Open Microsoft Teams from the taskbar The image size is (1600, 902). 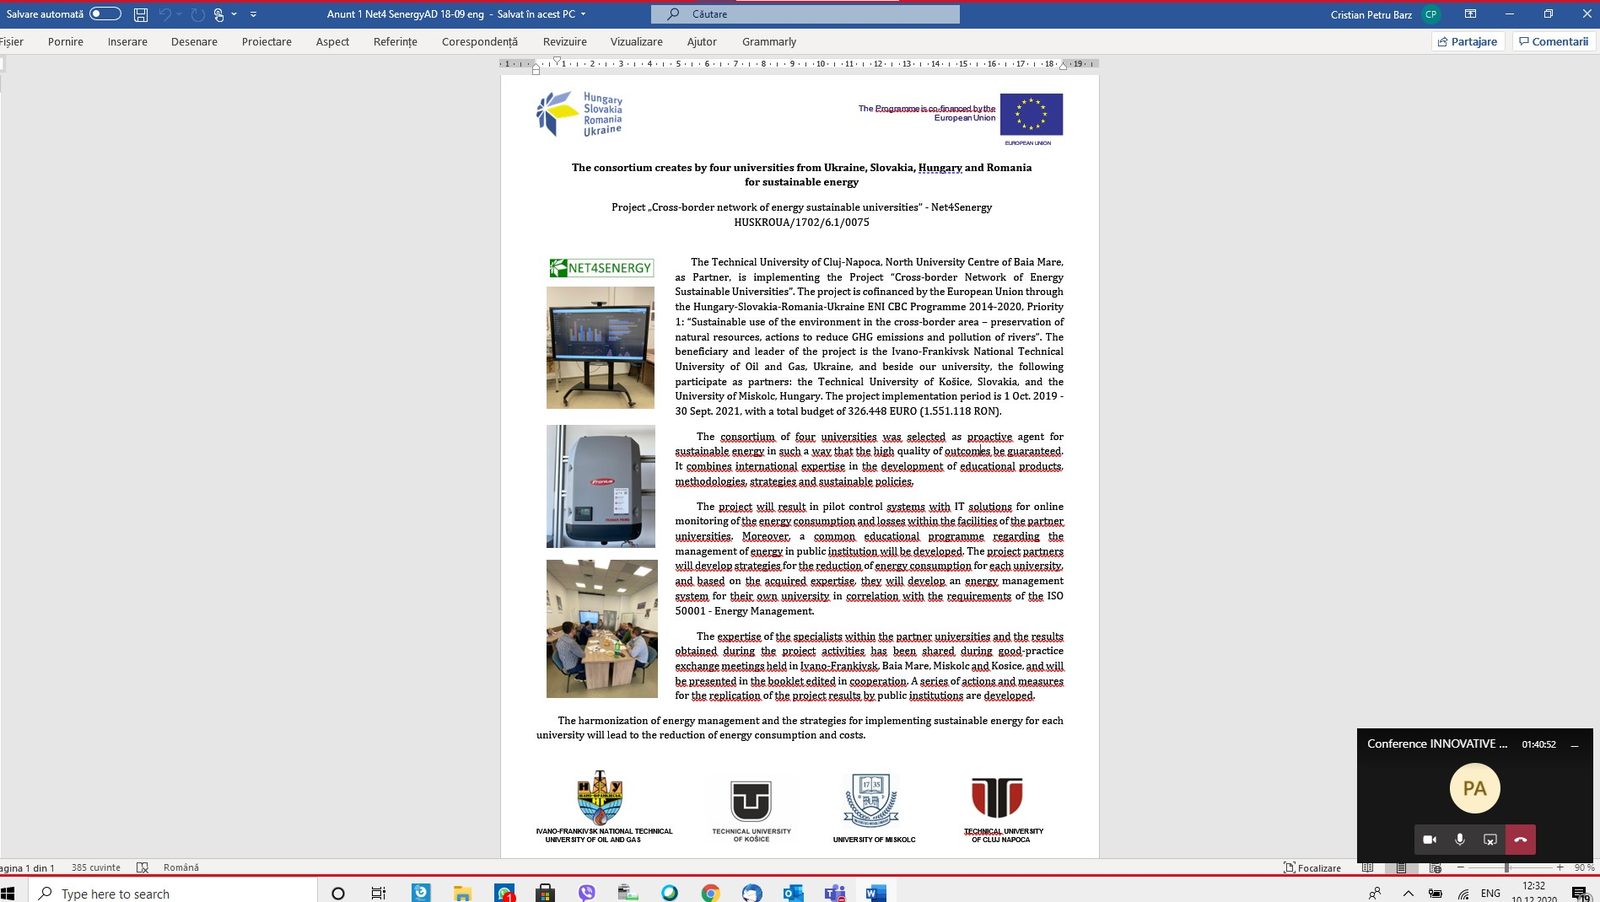click(835, 893)
